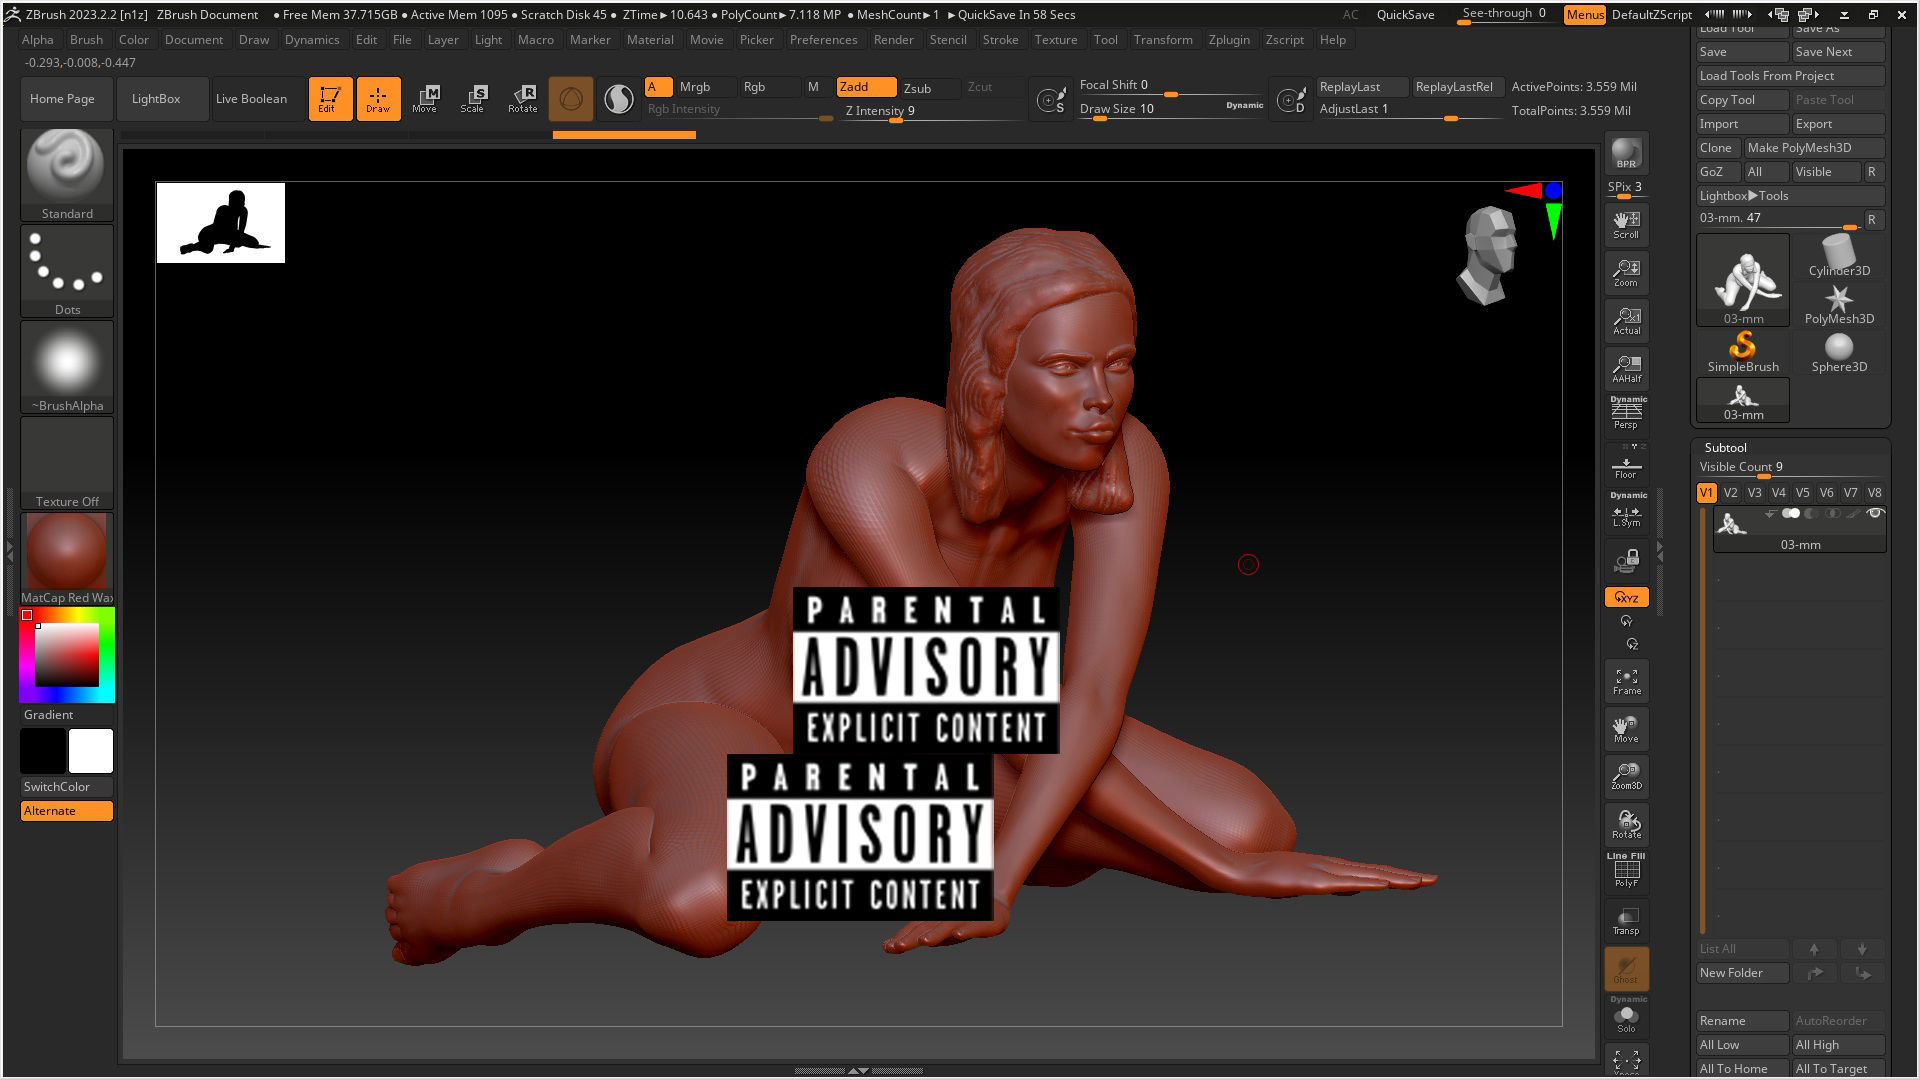Image resolution: width=1920 pixels, height=1080 pixels.
Task: Open the Alpha menu
Action: 38,40
